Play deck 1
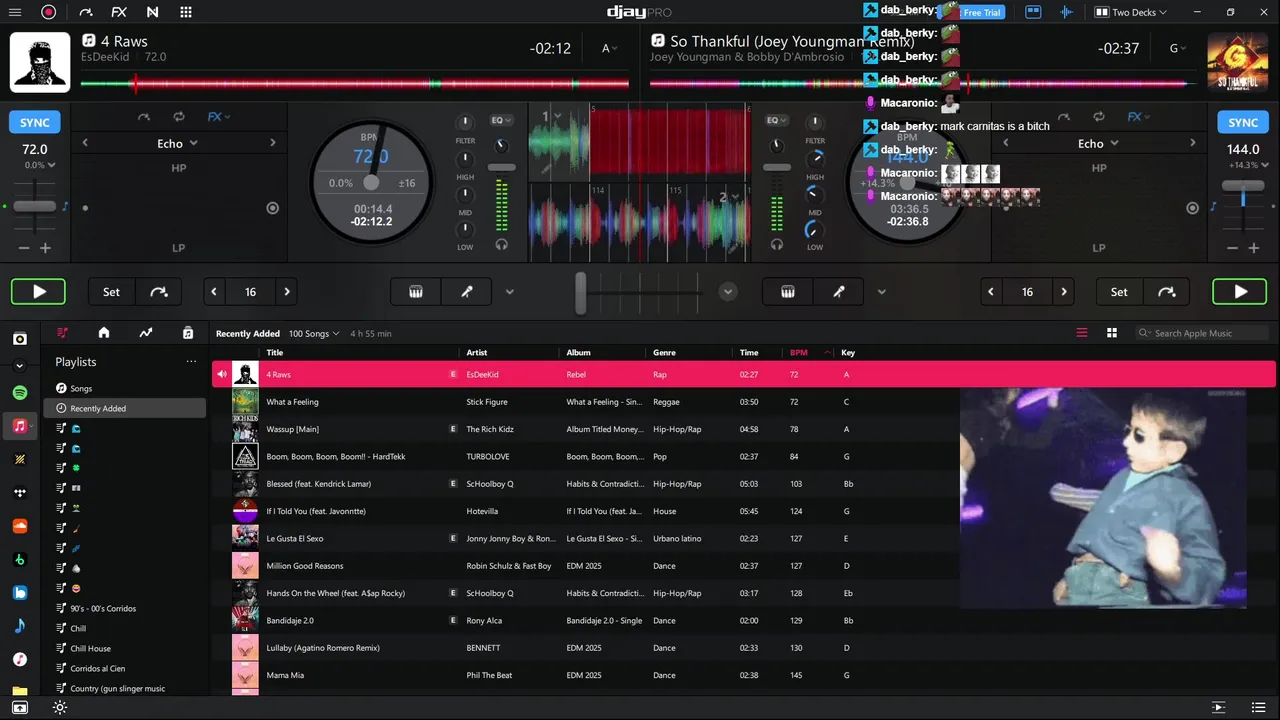1280x720 pixels. 39,292
